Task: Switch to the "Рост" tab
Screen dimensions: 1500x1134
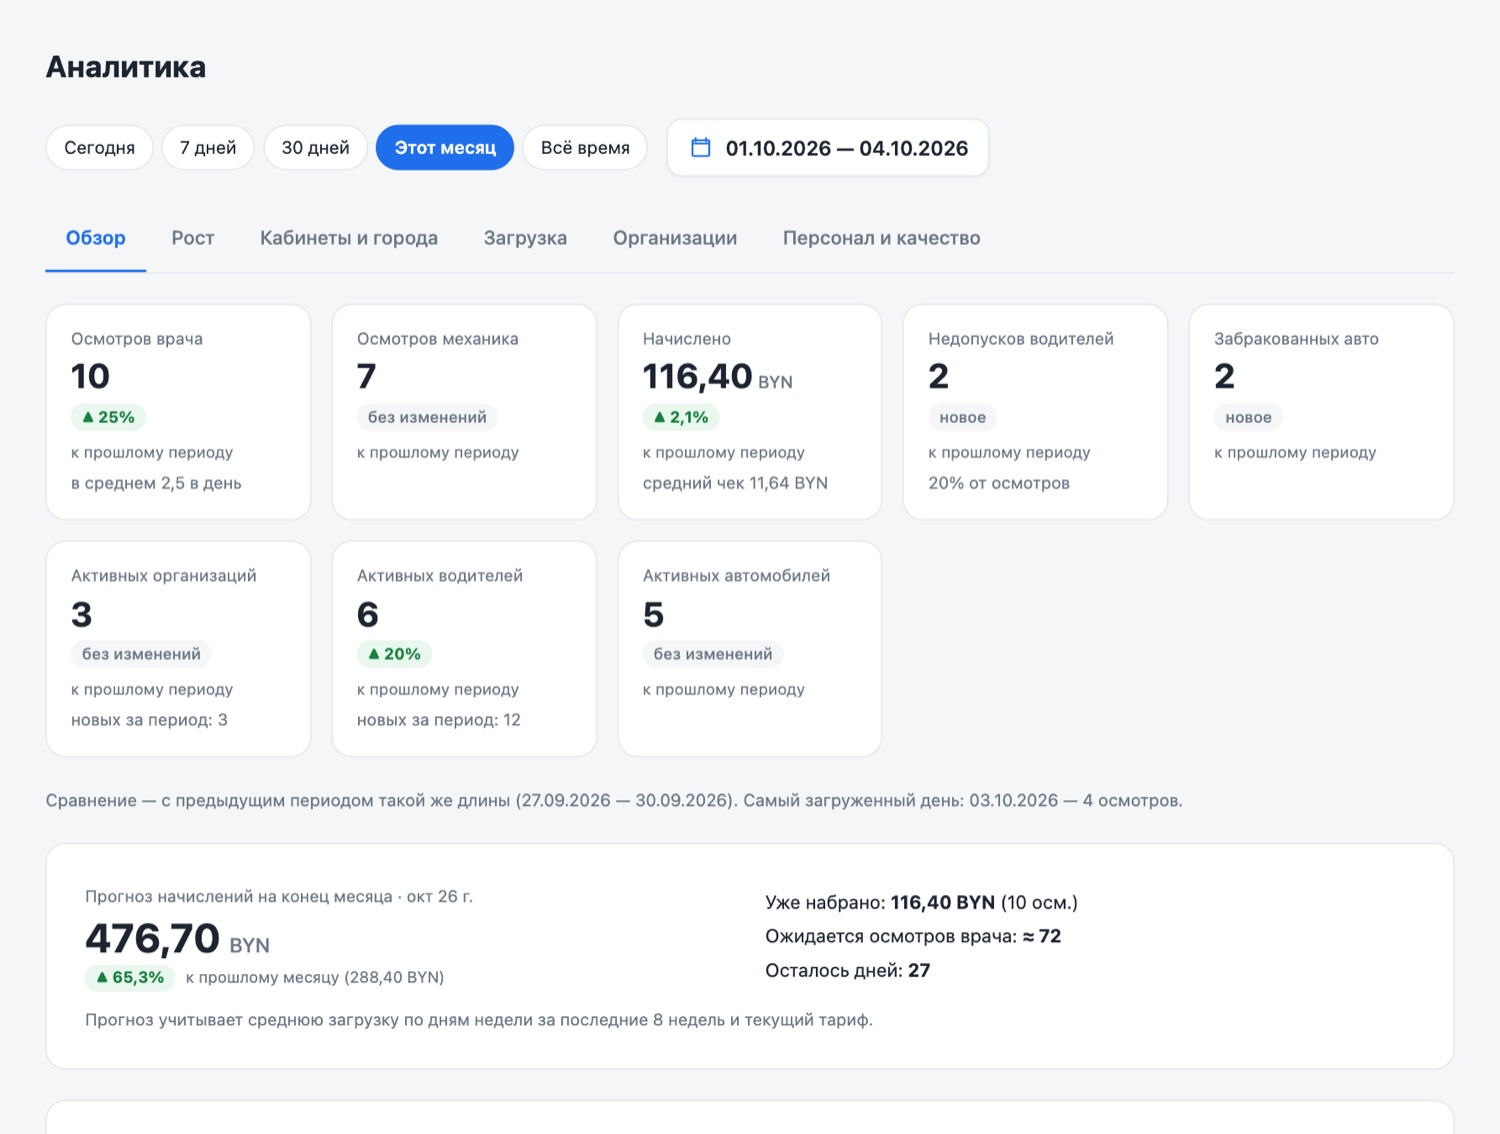Action: (193, 238)
